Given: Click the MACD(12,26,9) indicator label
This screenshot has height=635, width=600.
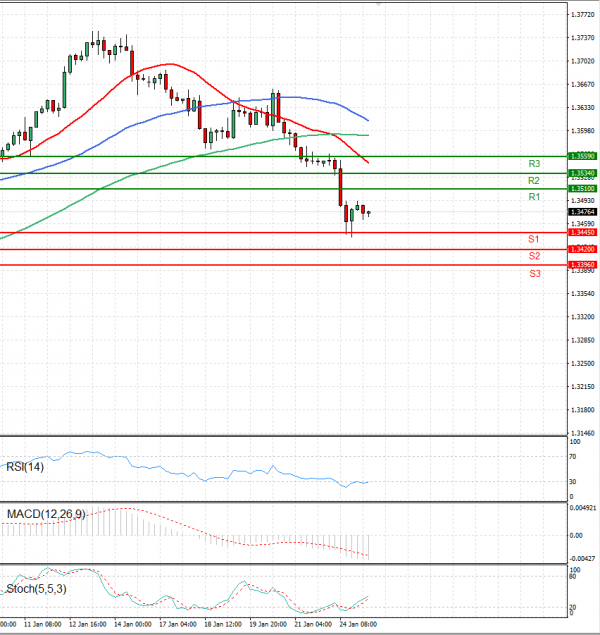Looking at the screenshot, I should tap(46, 514).
